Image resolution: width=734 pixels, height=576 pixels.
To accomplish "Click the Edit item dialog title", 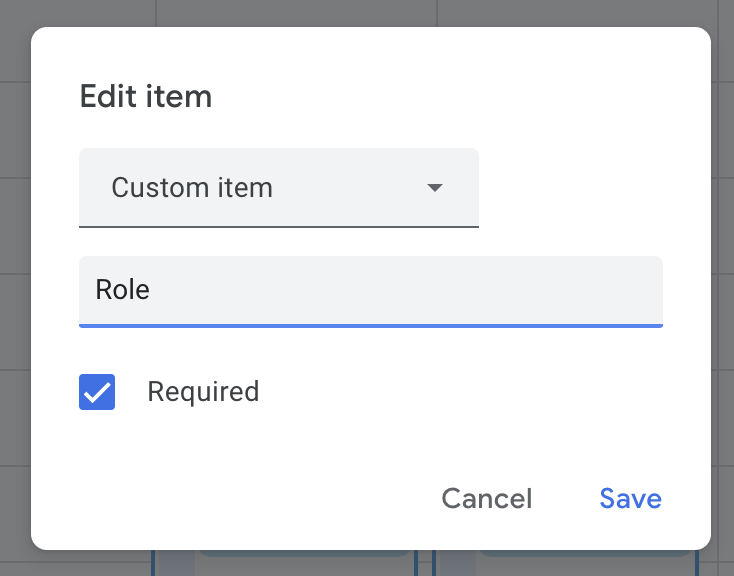I will (146, 97).
